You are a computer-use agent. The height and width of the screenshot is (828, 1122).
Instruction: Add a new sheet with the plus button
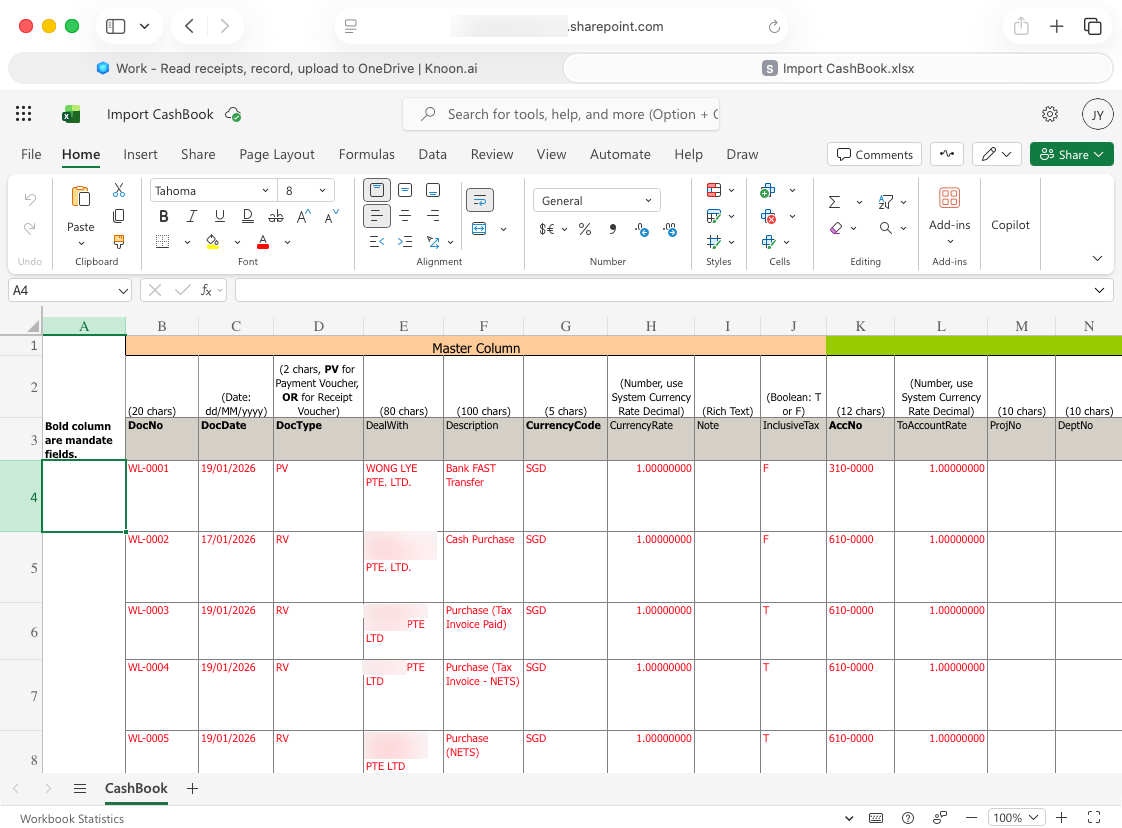192,789
